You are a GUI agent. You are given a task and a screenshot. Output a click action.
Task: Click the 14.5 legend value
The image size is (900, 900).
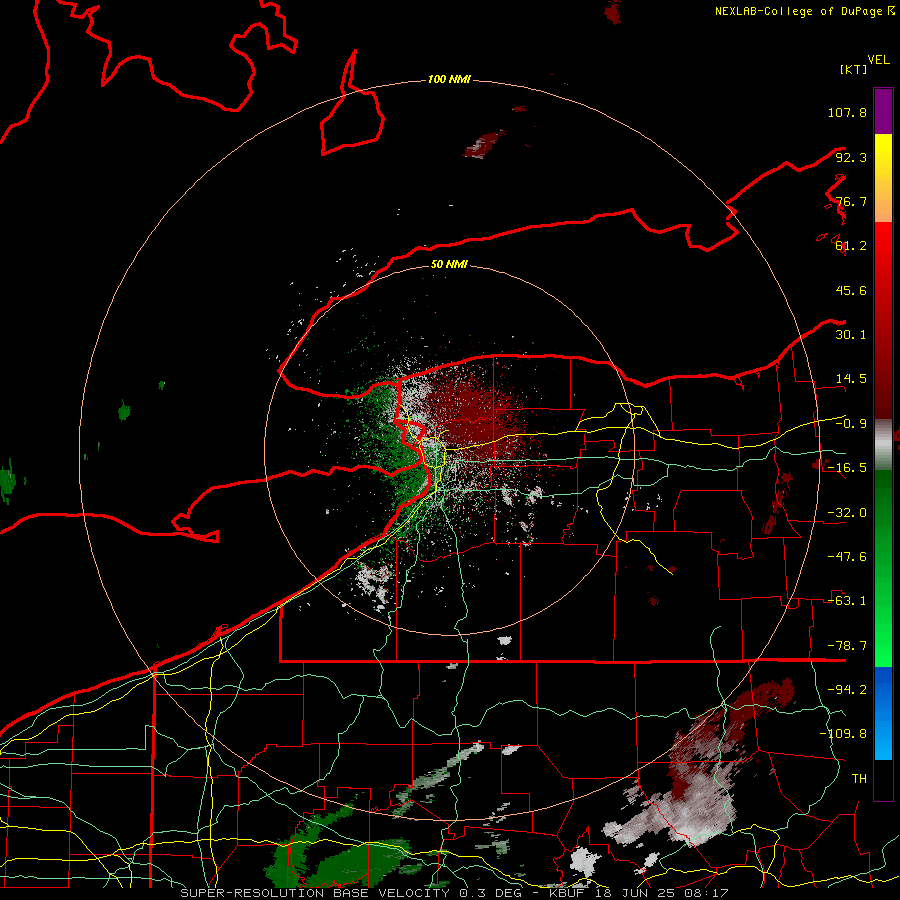[x=851, y=379]
